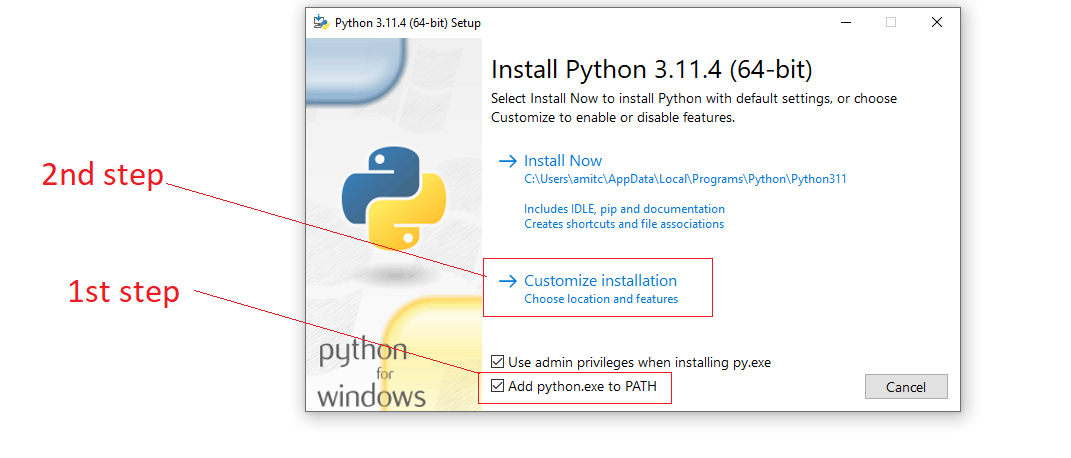The image size is (1071, 458).
Task: Choose Customize installation
Action: tap(600, 281)
